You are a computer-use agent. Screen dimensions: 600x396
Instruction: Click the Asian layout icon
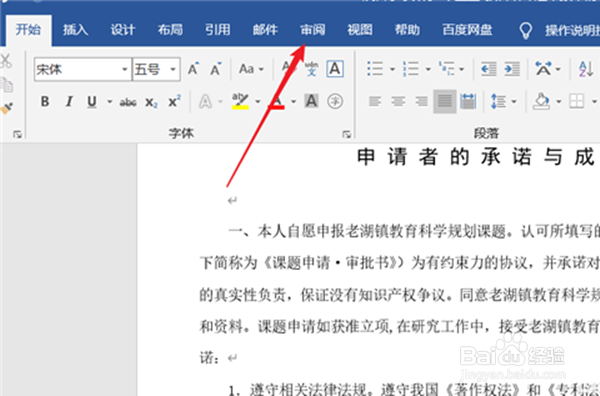tap(544, 69)
